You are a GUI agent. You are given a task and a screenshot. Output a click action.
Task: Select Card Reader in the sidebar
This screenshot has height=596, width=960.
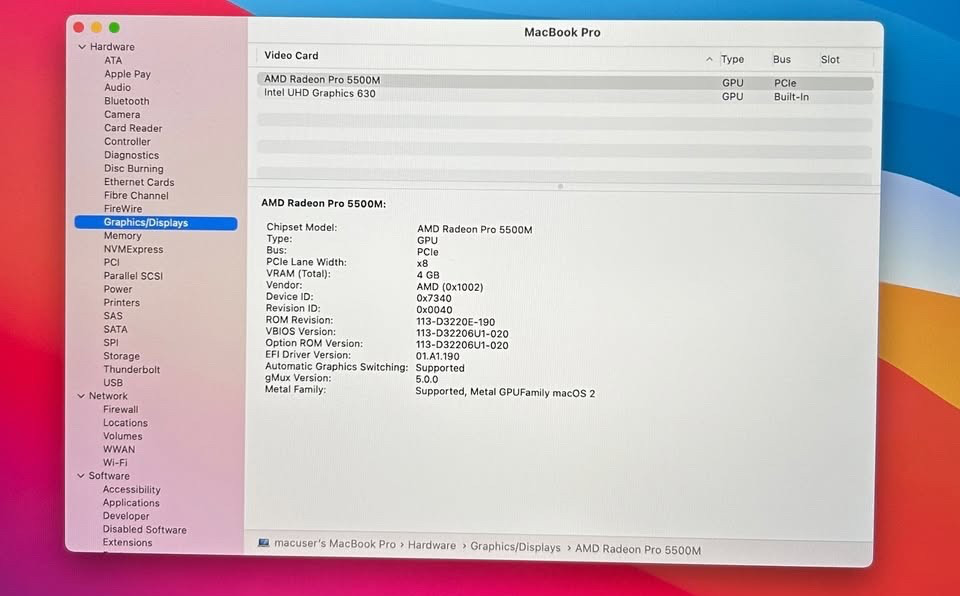133,128
